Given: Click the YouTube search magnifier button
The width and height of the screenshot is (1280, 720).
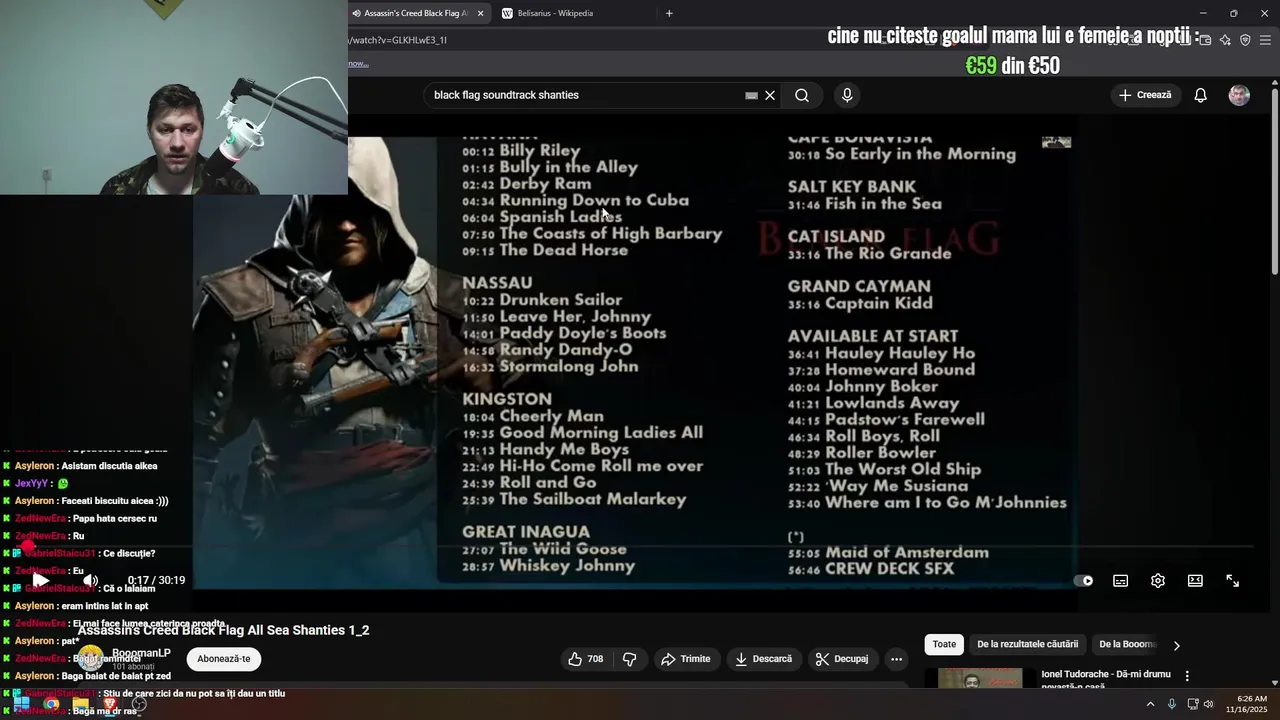Looking at the screenshot, I should (x=802, y=95).
